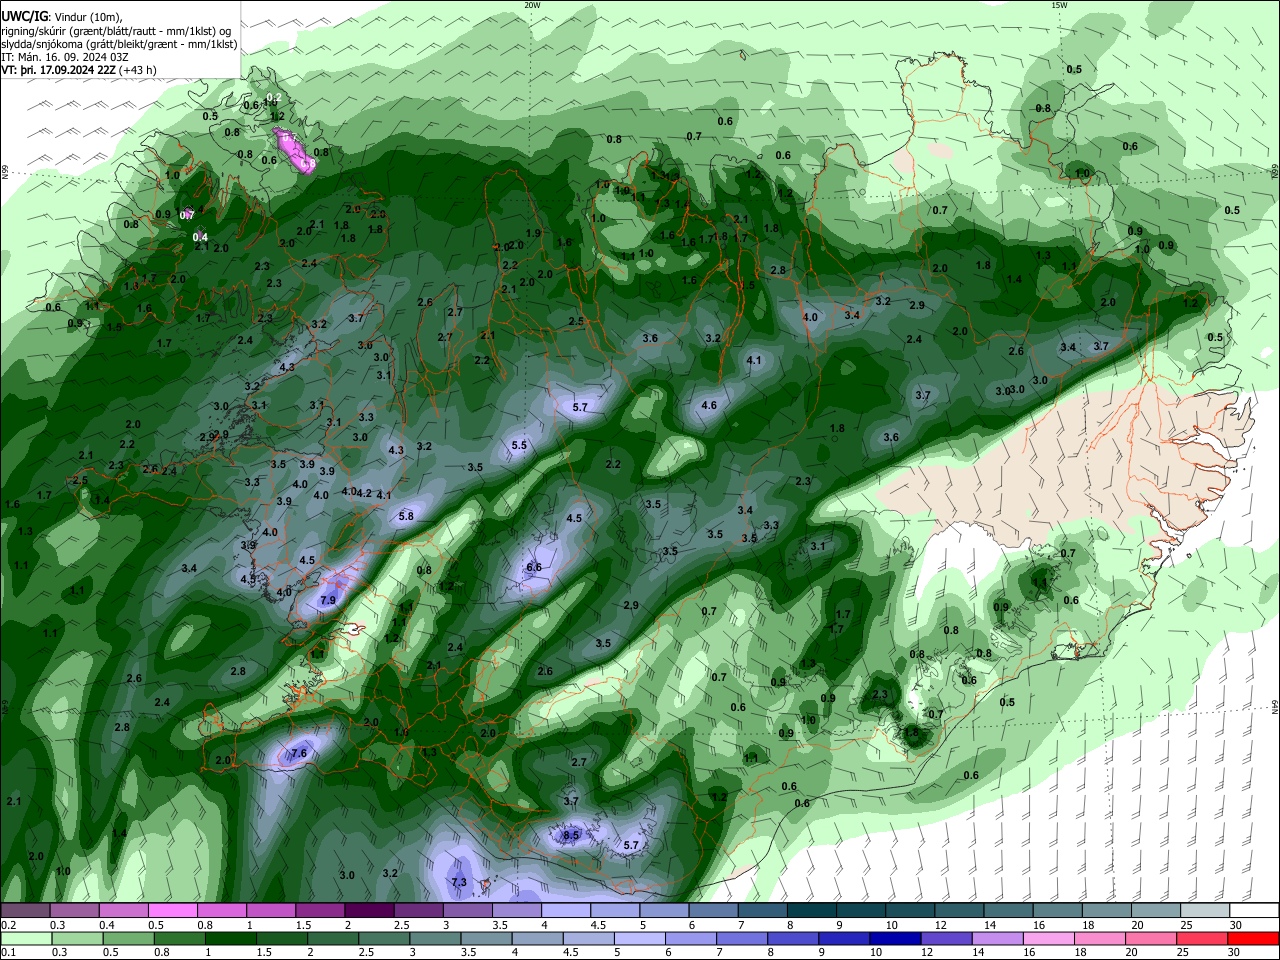Click the 5.8 precipitation value label

pos(406,516)
